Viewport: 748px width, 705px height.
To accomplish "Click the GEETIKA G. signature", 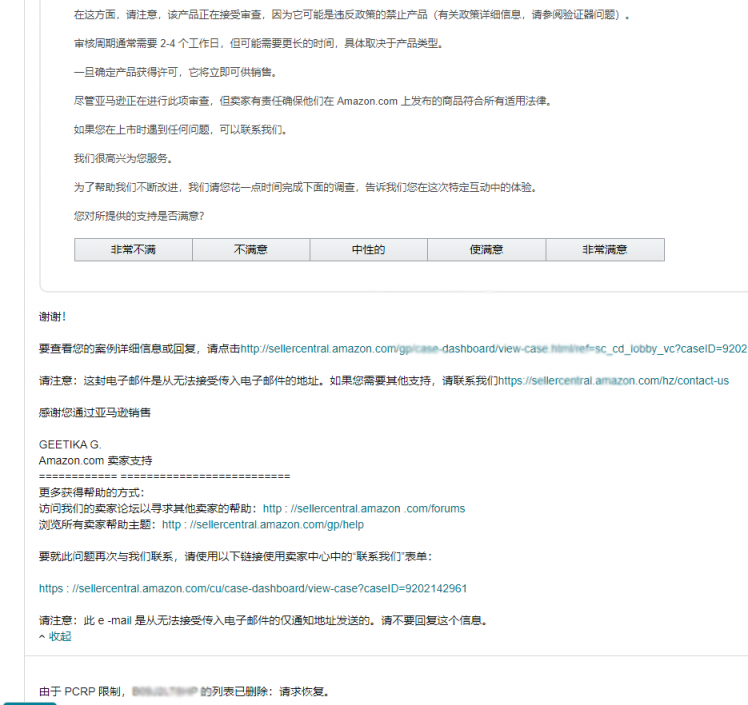I will click(70, 445).
